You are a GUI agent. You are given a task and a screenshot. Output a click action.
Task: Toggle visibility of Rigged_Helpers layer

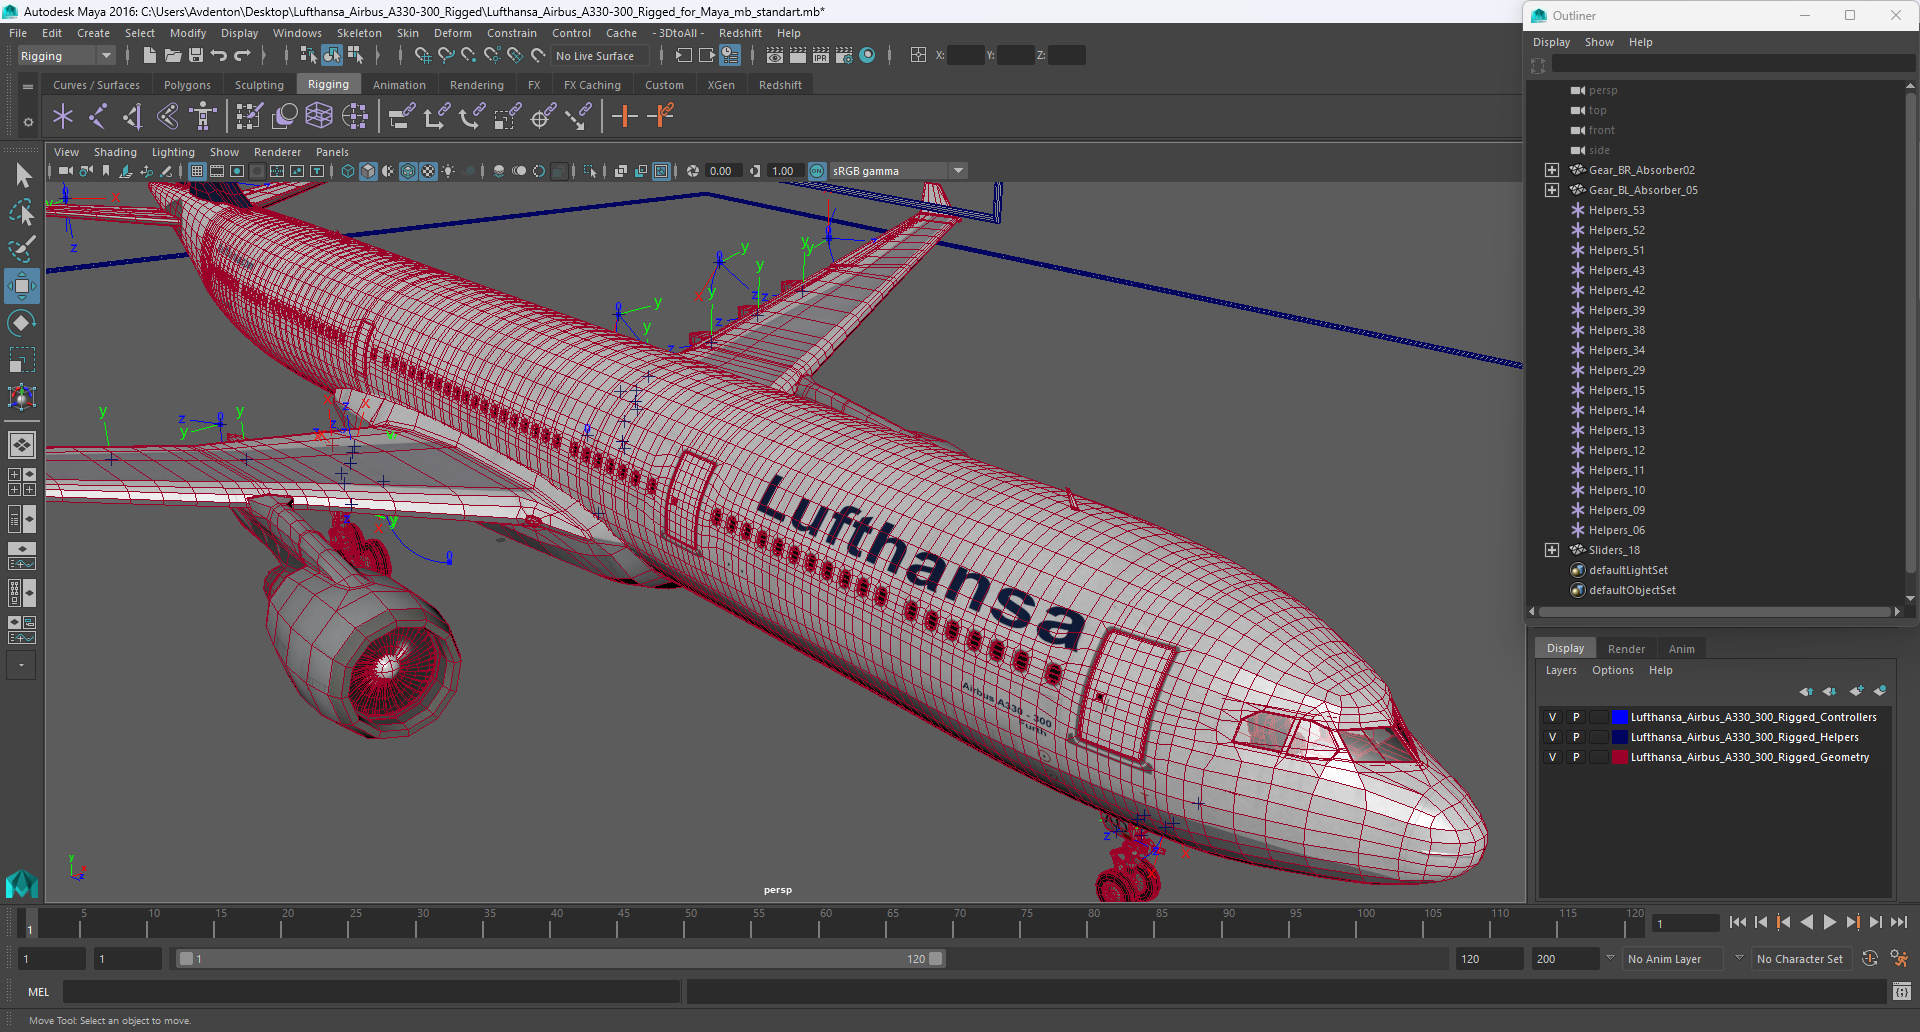click(x=1552, y=737)
